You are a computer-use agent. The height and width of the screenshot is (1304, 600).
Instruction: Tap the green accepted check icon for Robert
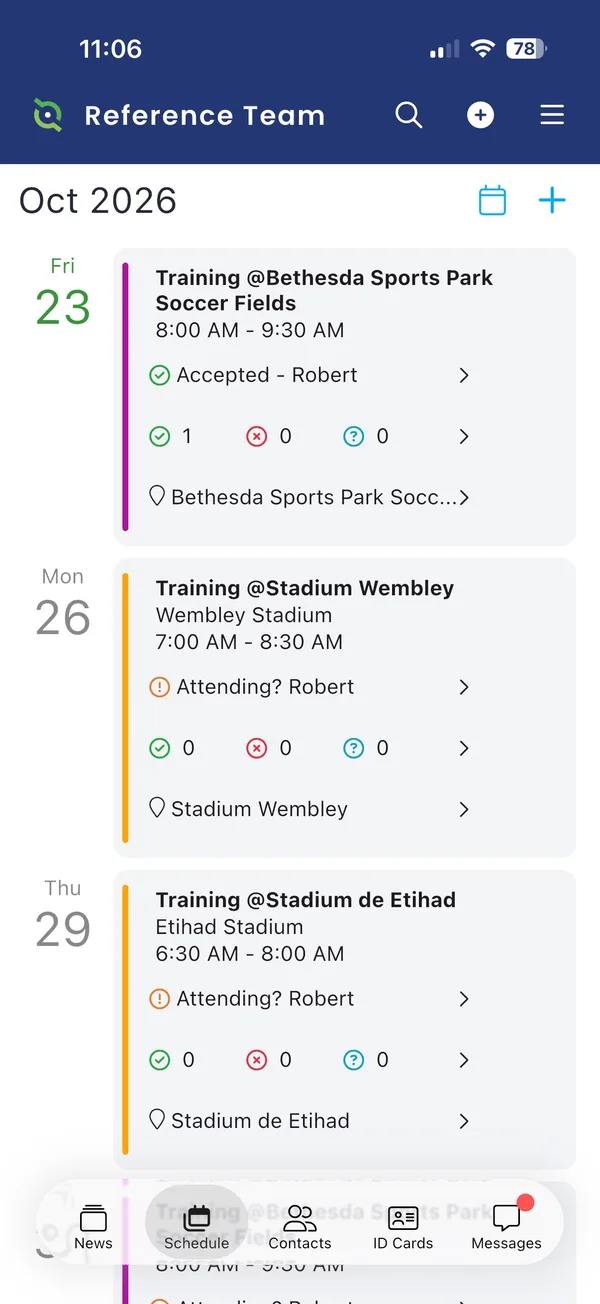pos(159,376)
